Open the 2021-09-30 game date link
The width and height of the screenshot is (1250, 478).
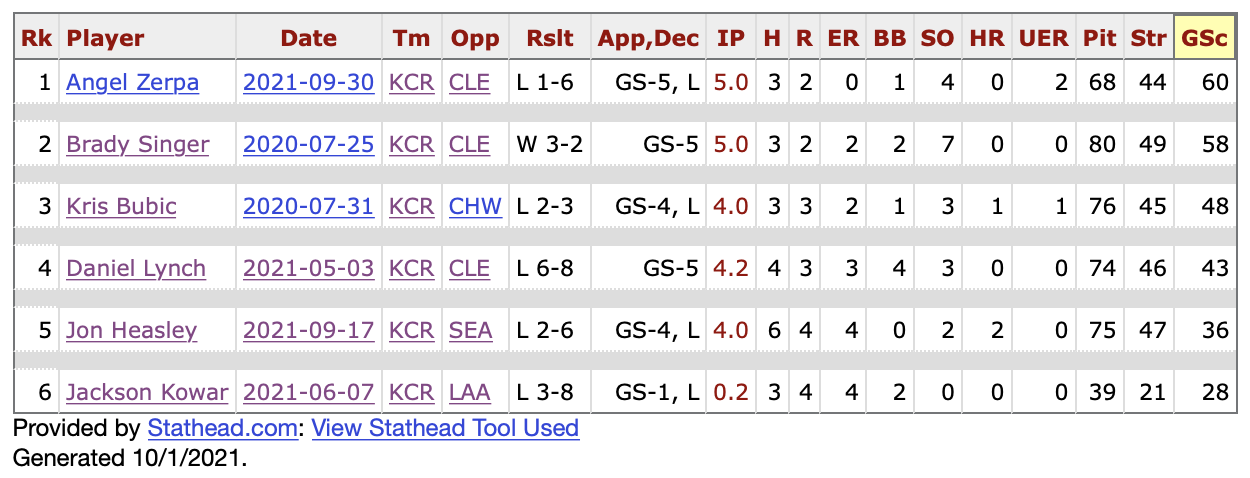pos(308,82)
